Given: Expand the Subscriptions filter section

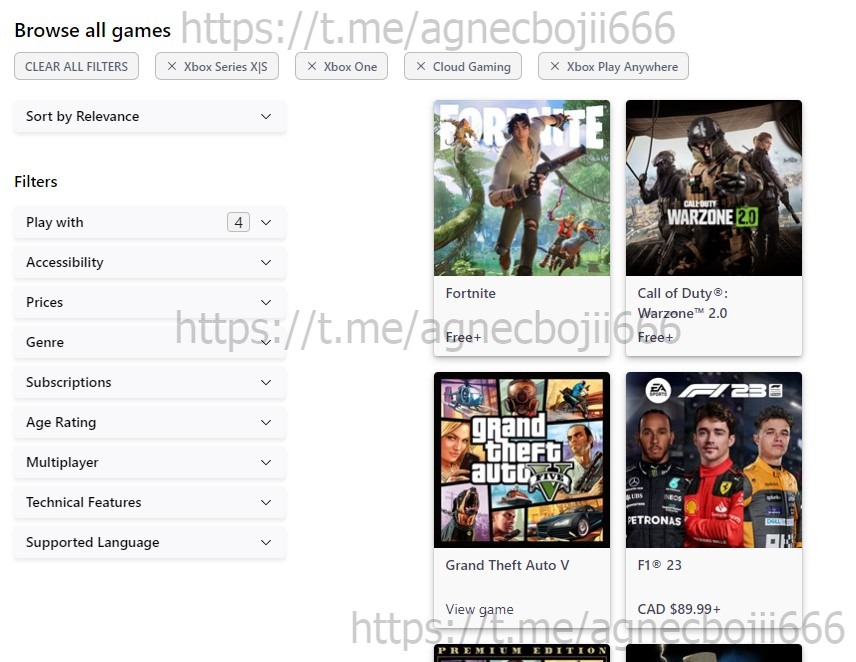Looking at the screenshot, I should [150, 382].
